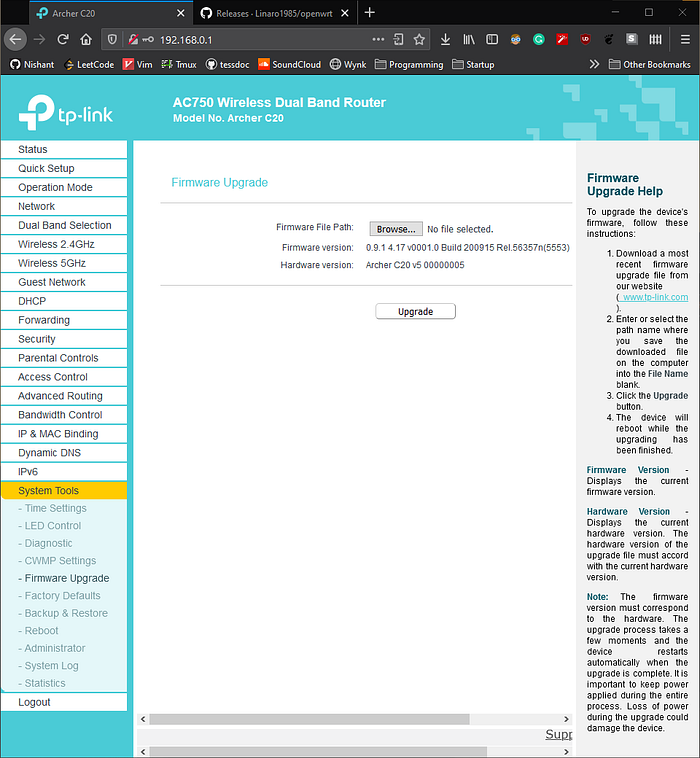Image resolution: width=700 pixels, height=758 pixels.
Task: Select Operation Mode in sidebar
Action: (x=64, y=187)
